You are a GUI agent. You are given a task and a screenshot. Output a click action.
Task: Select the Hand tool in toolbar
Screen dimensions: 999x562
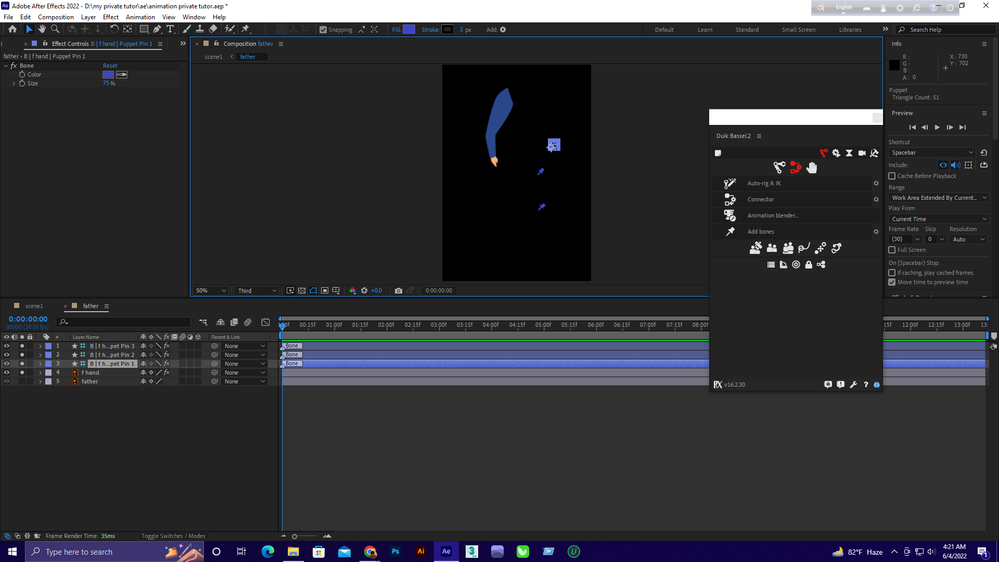(x=42, y=30)
